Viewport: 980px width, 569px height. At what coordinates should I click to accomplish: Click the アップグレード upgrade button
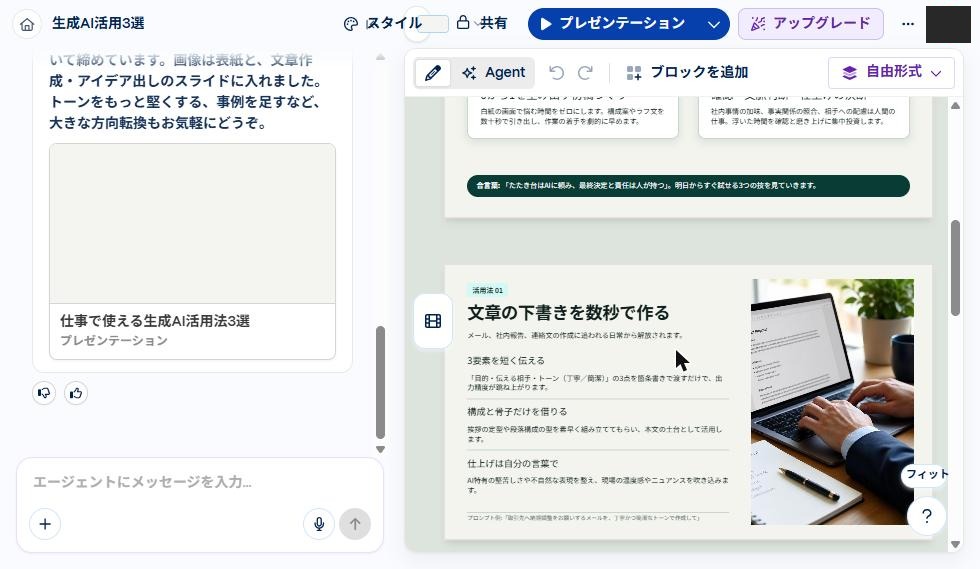811,24
